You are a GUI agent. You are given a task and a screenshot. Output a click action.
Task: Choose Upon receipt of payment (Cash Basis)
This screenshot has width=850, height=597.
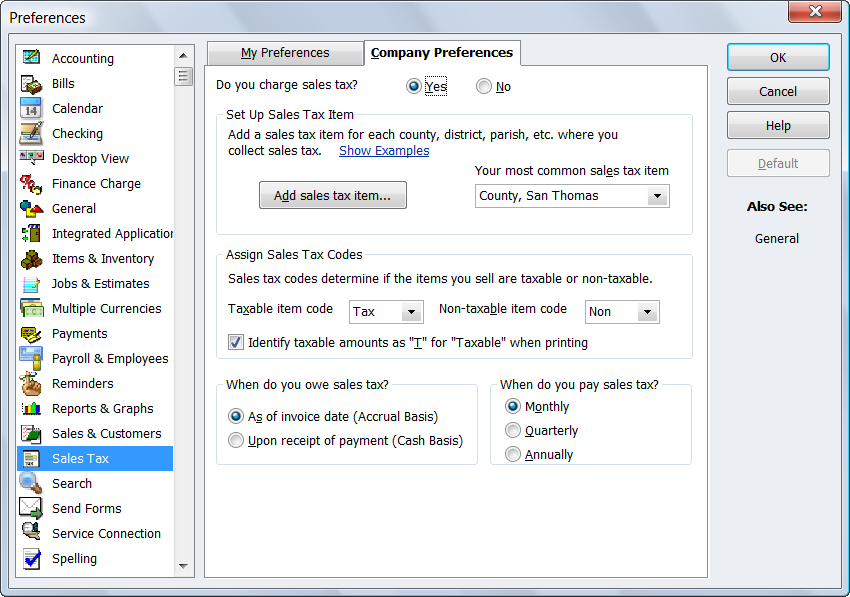(x=236, y=440)
